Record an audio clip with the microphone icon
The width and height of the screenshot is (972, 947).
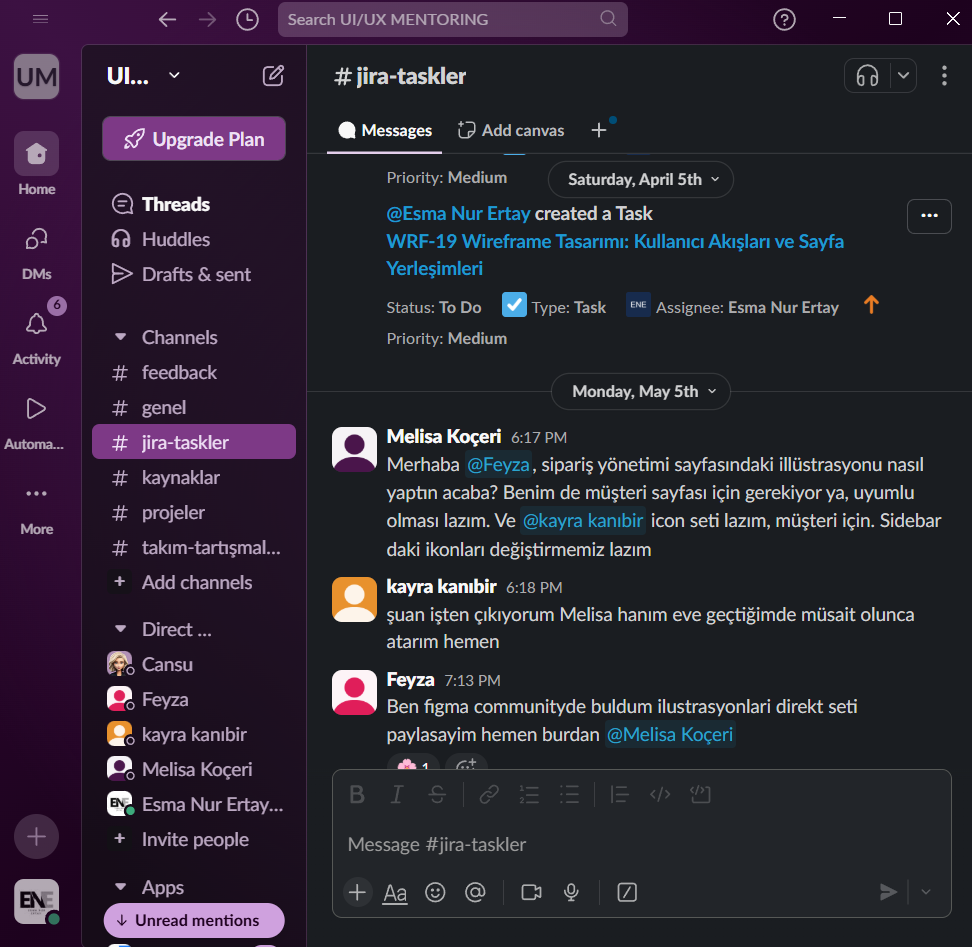[x=571, y=892]
